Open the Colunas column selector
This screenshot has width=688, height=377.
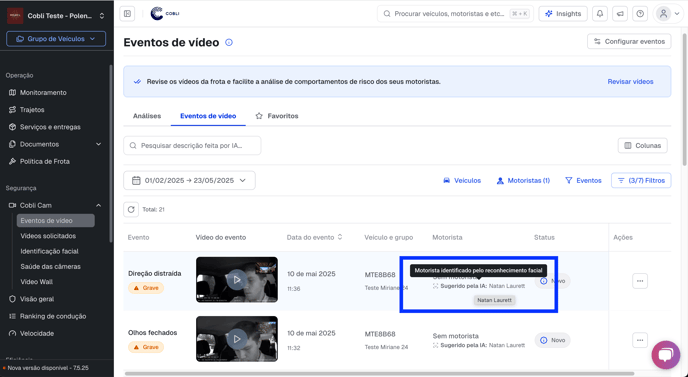click(642, 146)
